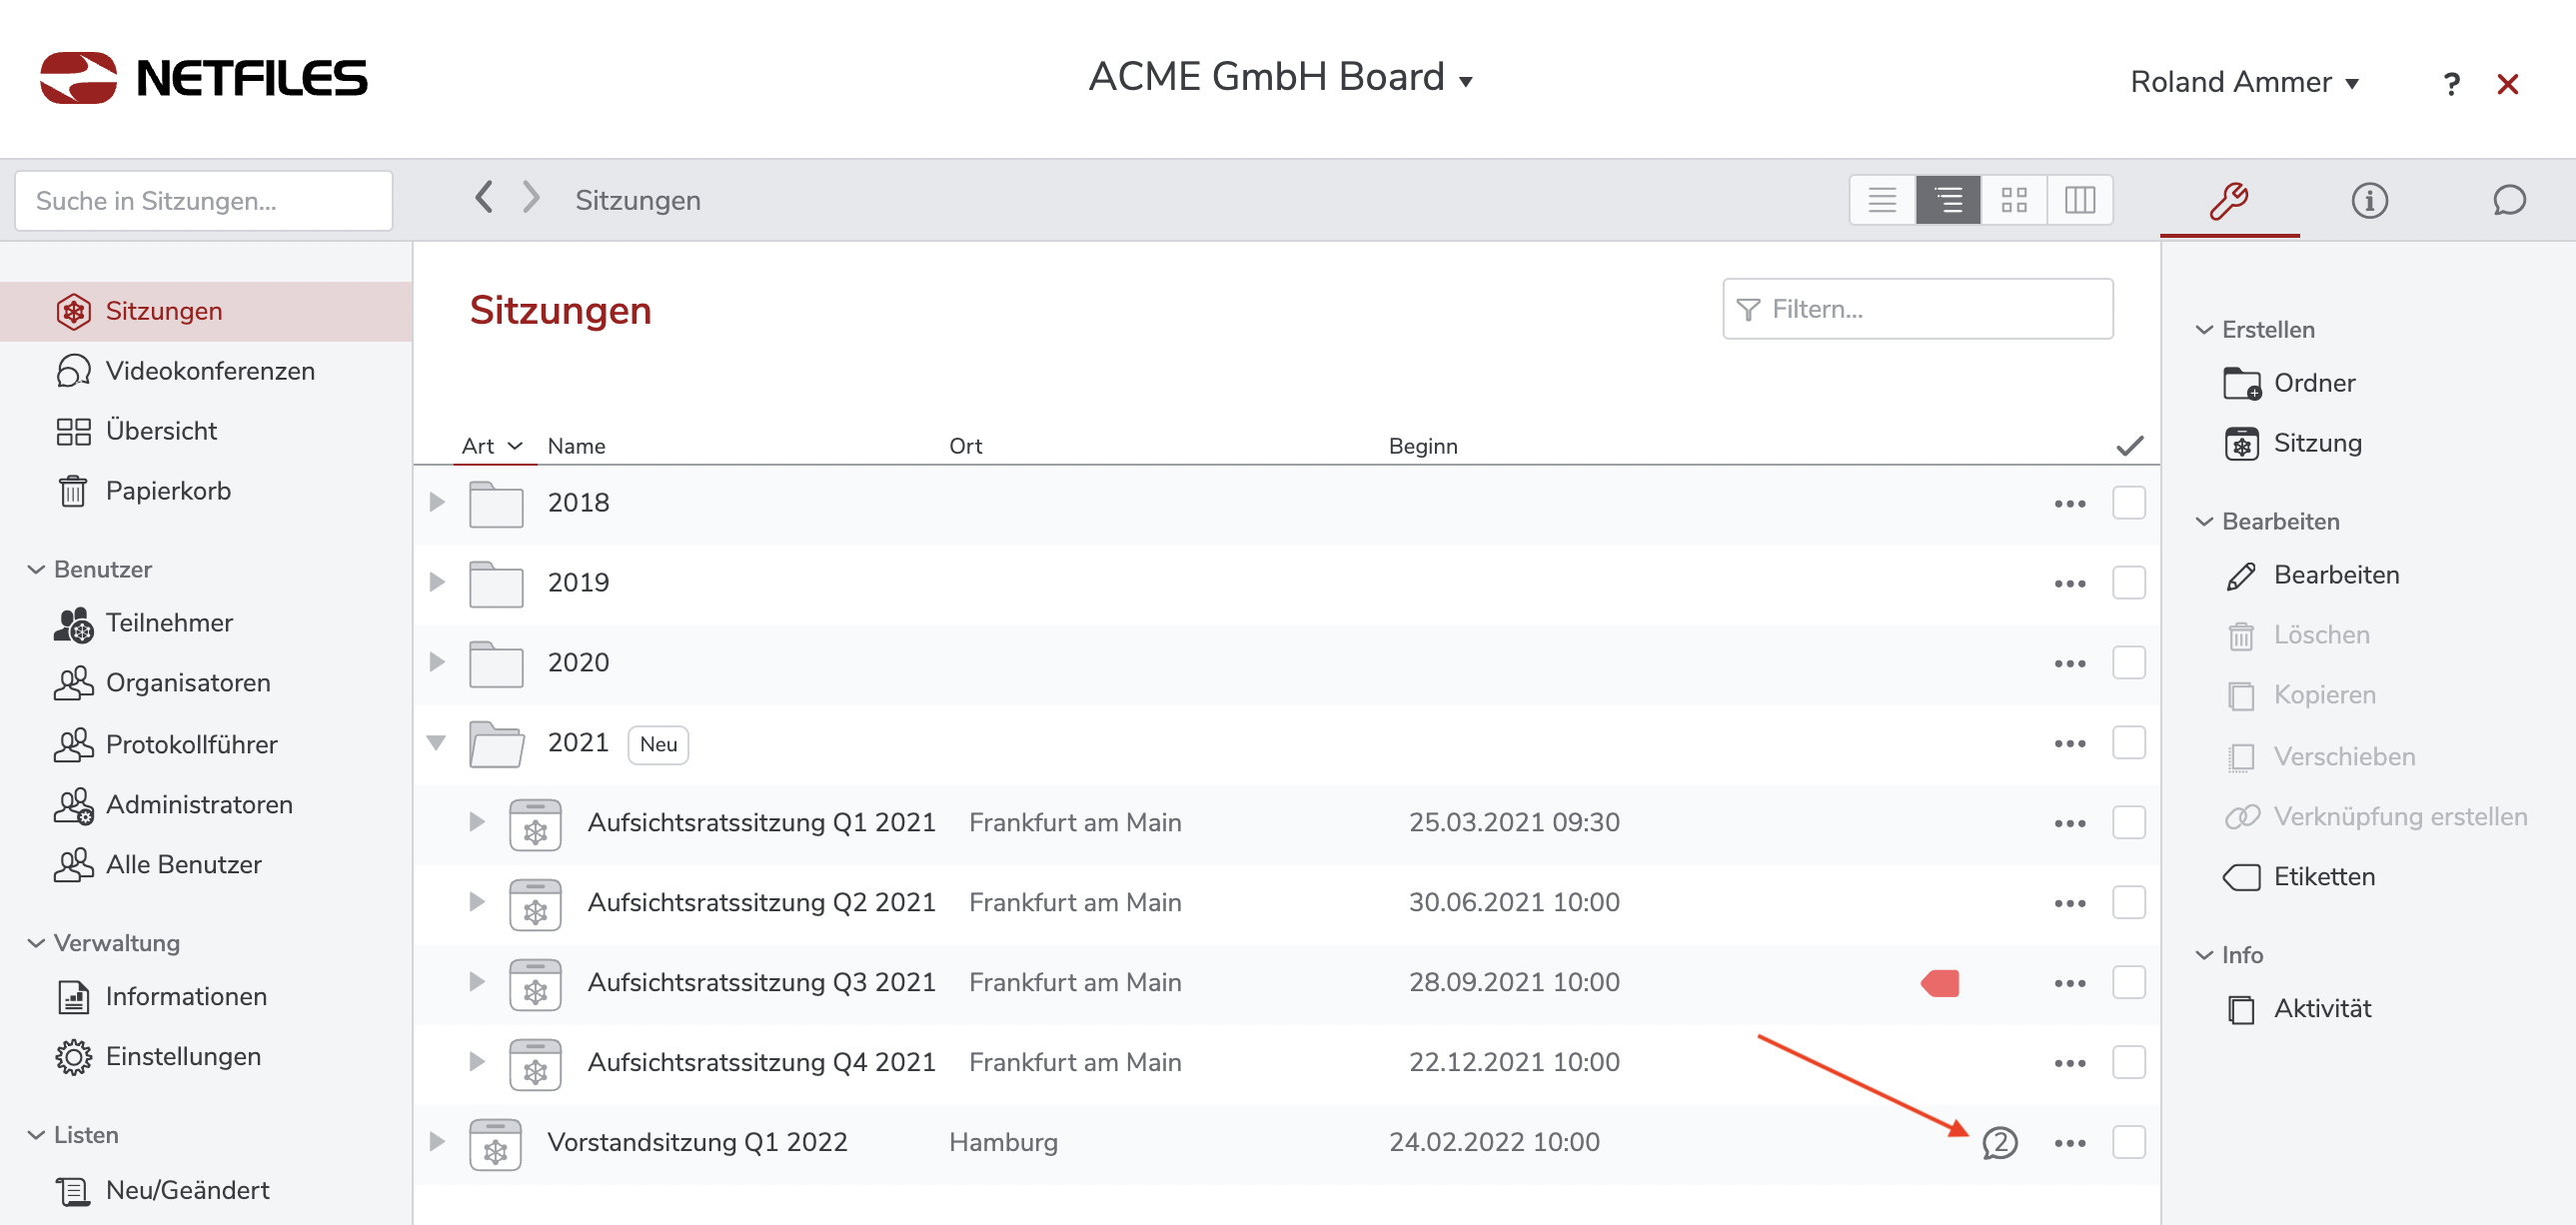This screenshot has width=2576, height=1225.
Task: Select checkbox of Aufsichtsratssitzung Q2 2021
Action: pyautogui.click(x=2128, y=902)
